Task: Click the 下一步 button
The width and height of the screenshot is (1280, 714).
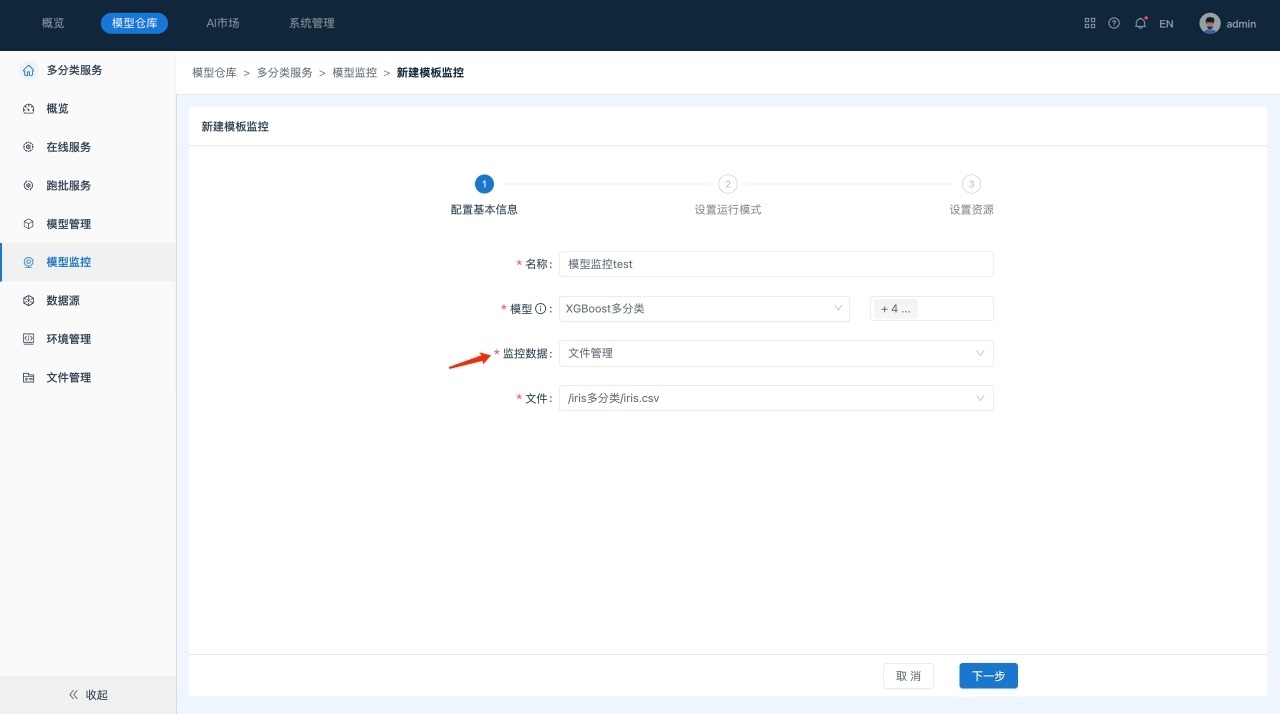Action: [988, 676]
